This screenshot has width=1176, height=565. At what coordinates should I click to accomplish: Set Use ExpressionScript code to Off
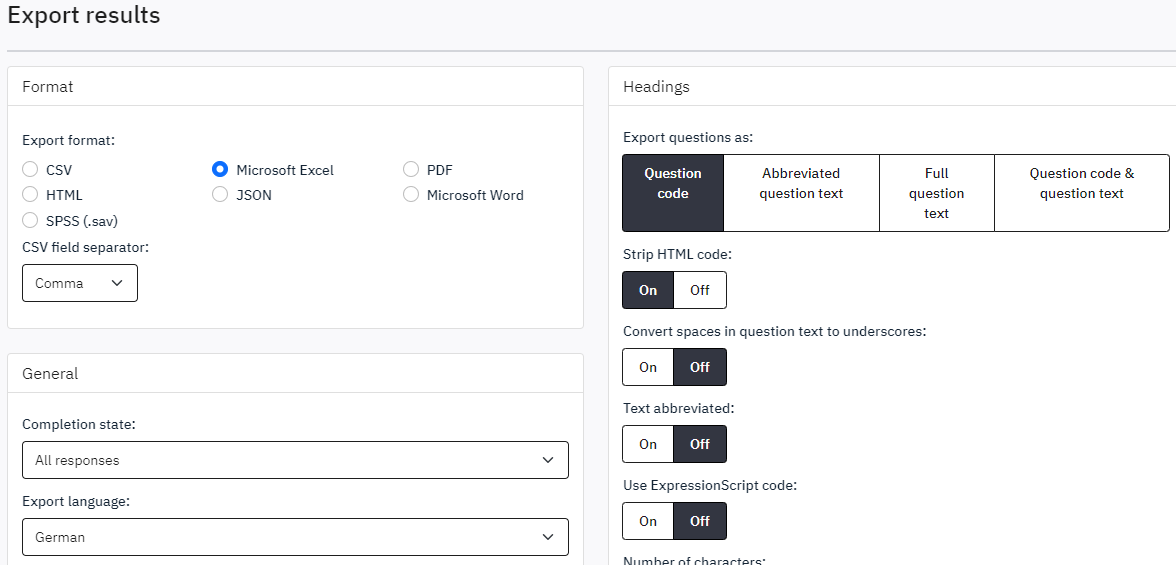coord(700,521)
